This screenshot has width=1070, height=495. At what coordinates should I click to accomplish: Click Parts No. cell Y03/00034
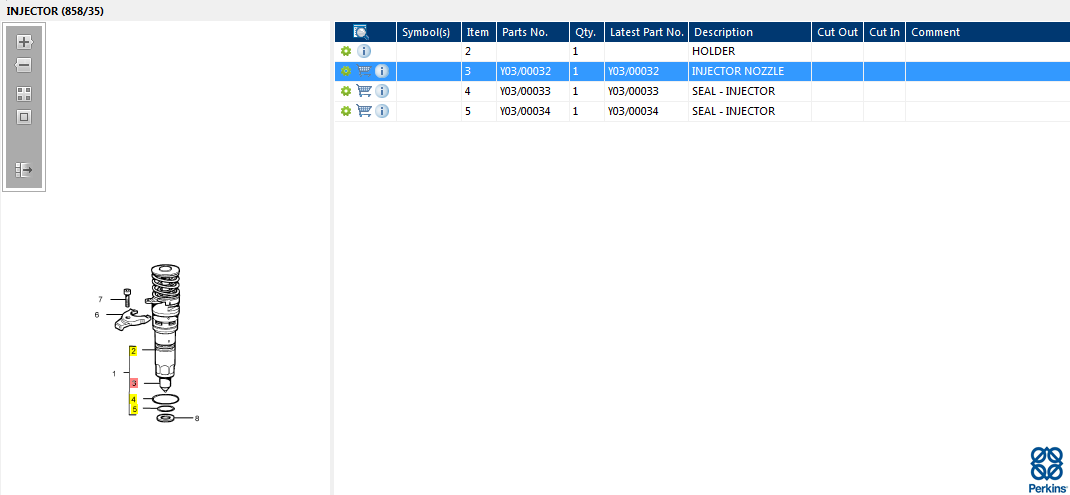click(533, 111)
